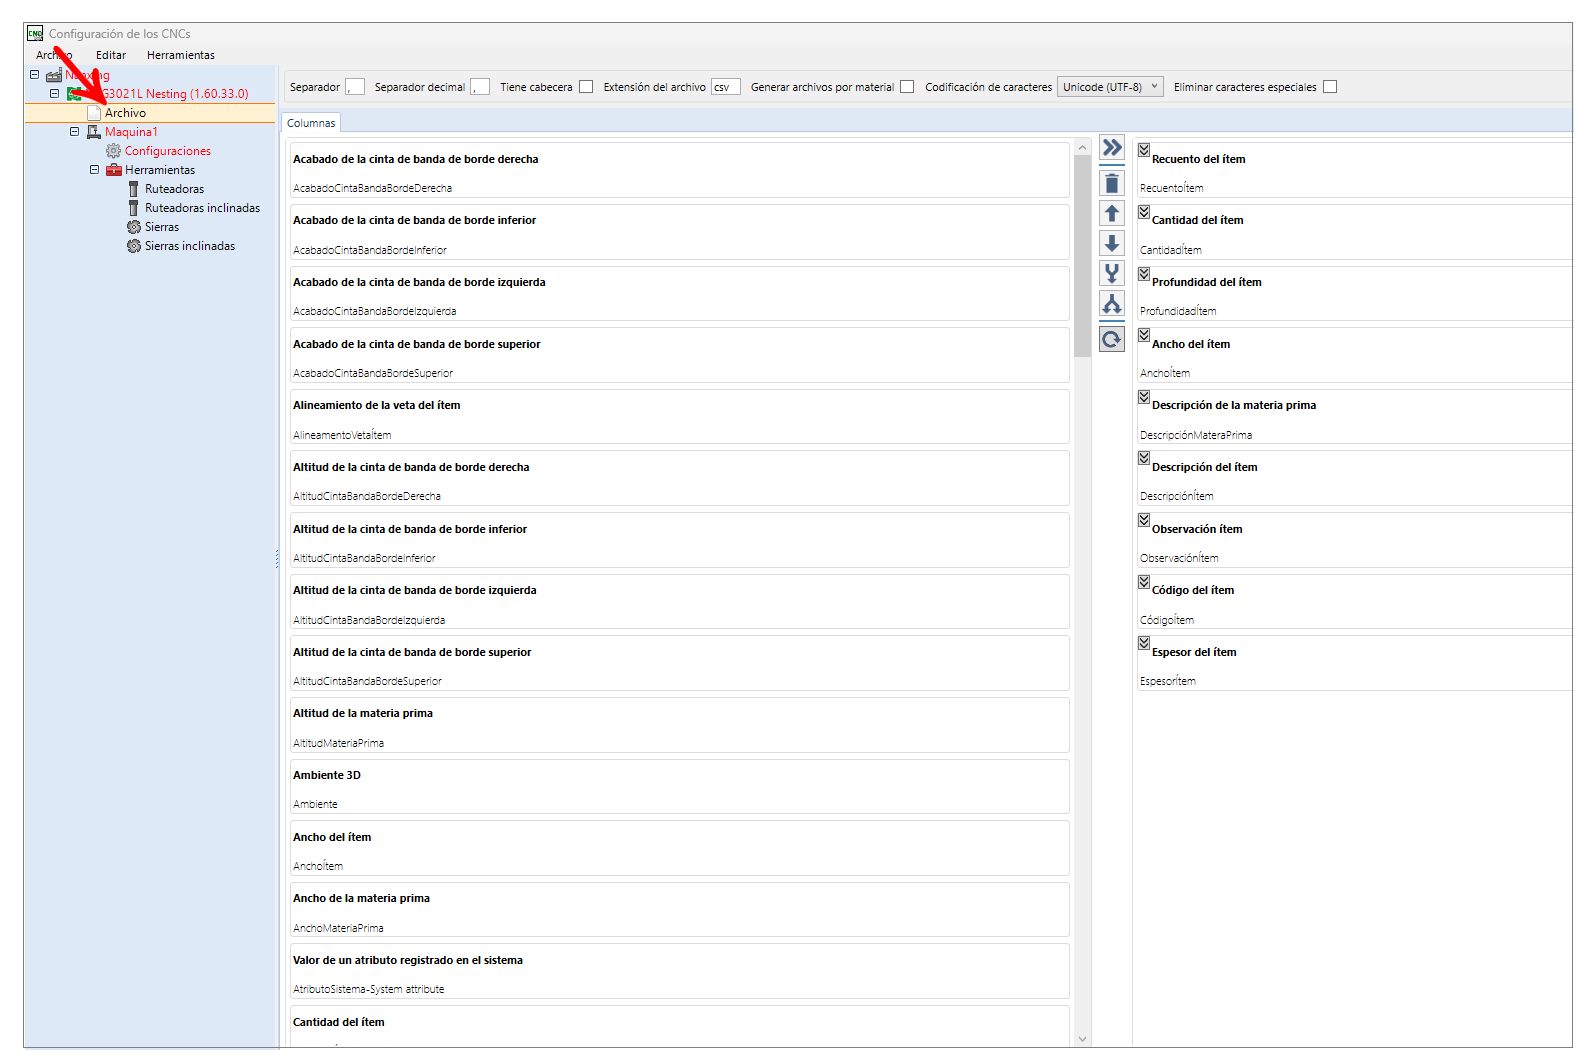Click the split columns icon
This screenshot has height=1064, width=1594.
point(1112,303)
